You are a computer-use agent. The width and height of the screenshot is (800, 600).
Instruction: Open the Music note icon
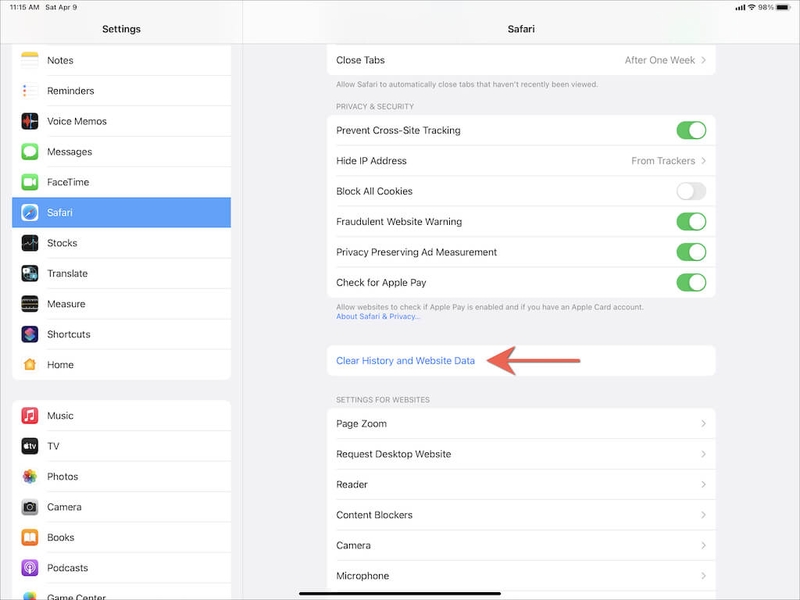(x=30, y=415)
